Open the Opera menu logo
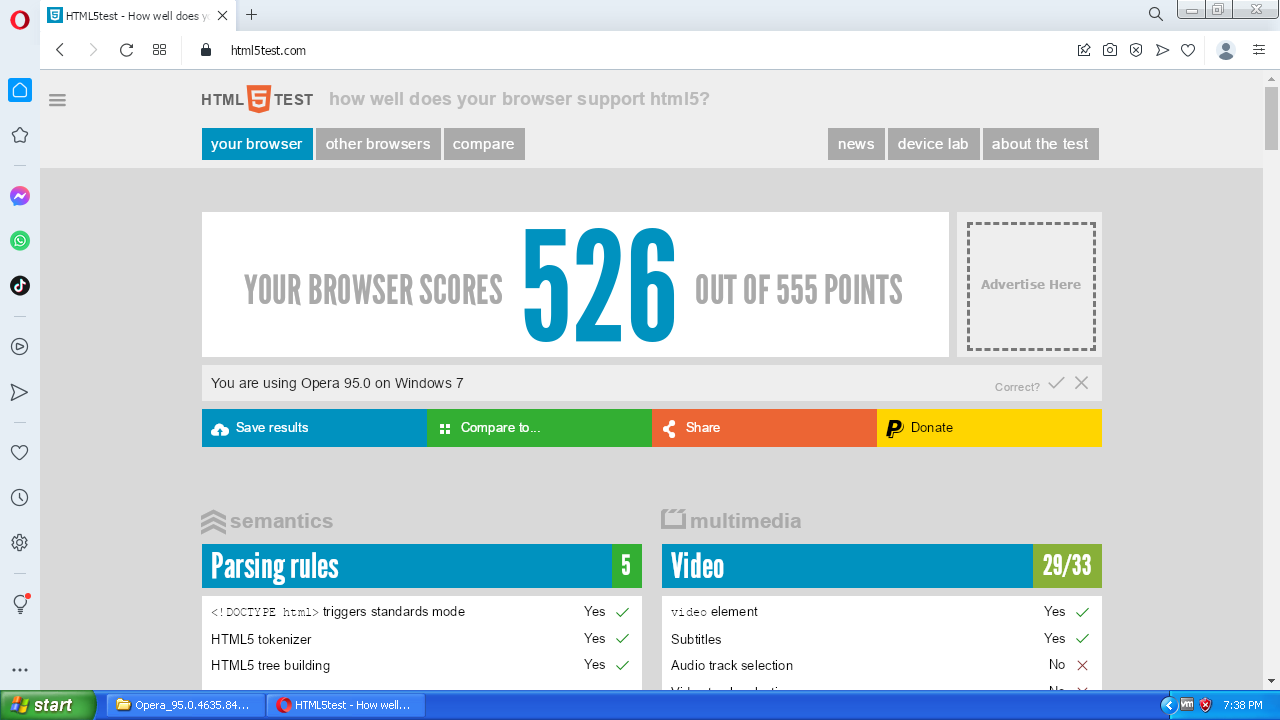This screenshot has height=720, width=1280. pos(20,20)
